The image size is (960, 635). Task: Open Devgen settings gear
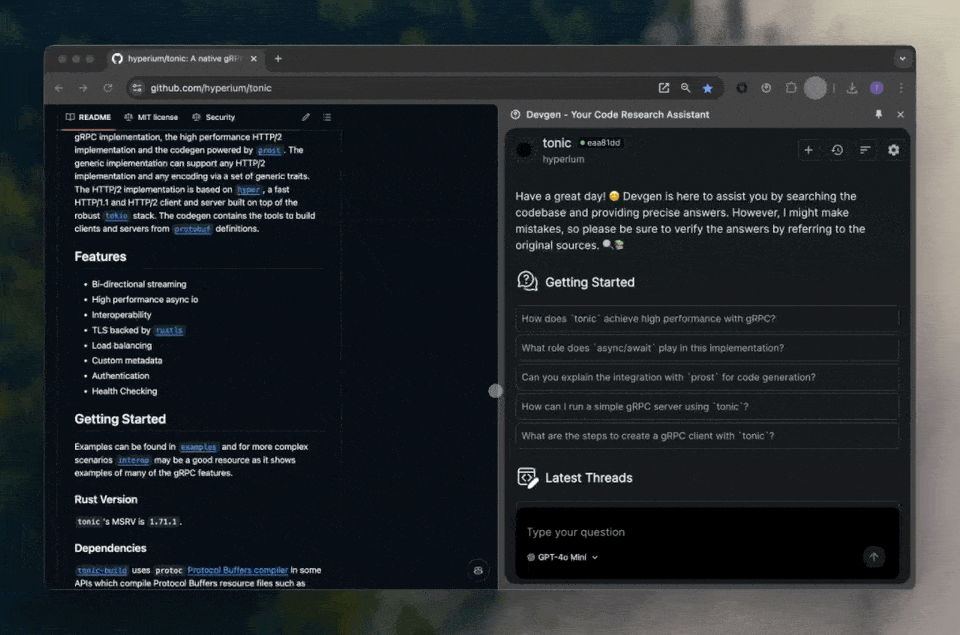coord(893,150)
